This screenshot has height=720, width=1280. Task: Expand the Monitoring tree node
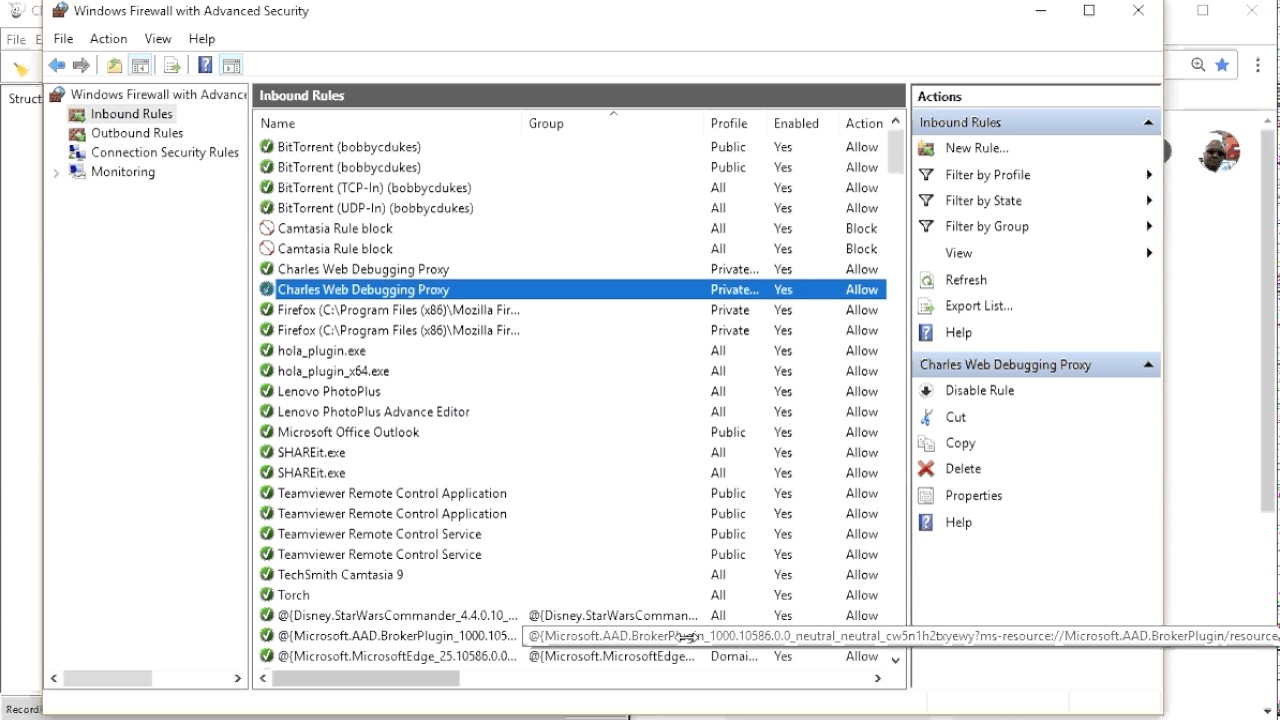pos(56,172)
